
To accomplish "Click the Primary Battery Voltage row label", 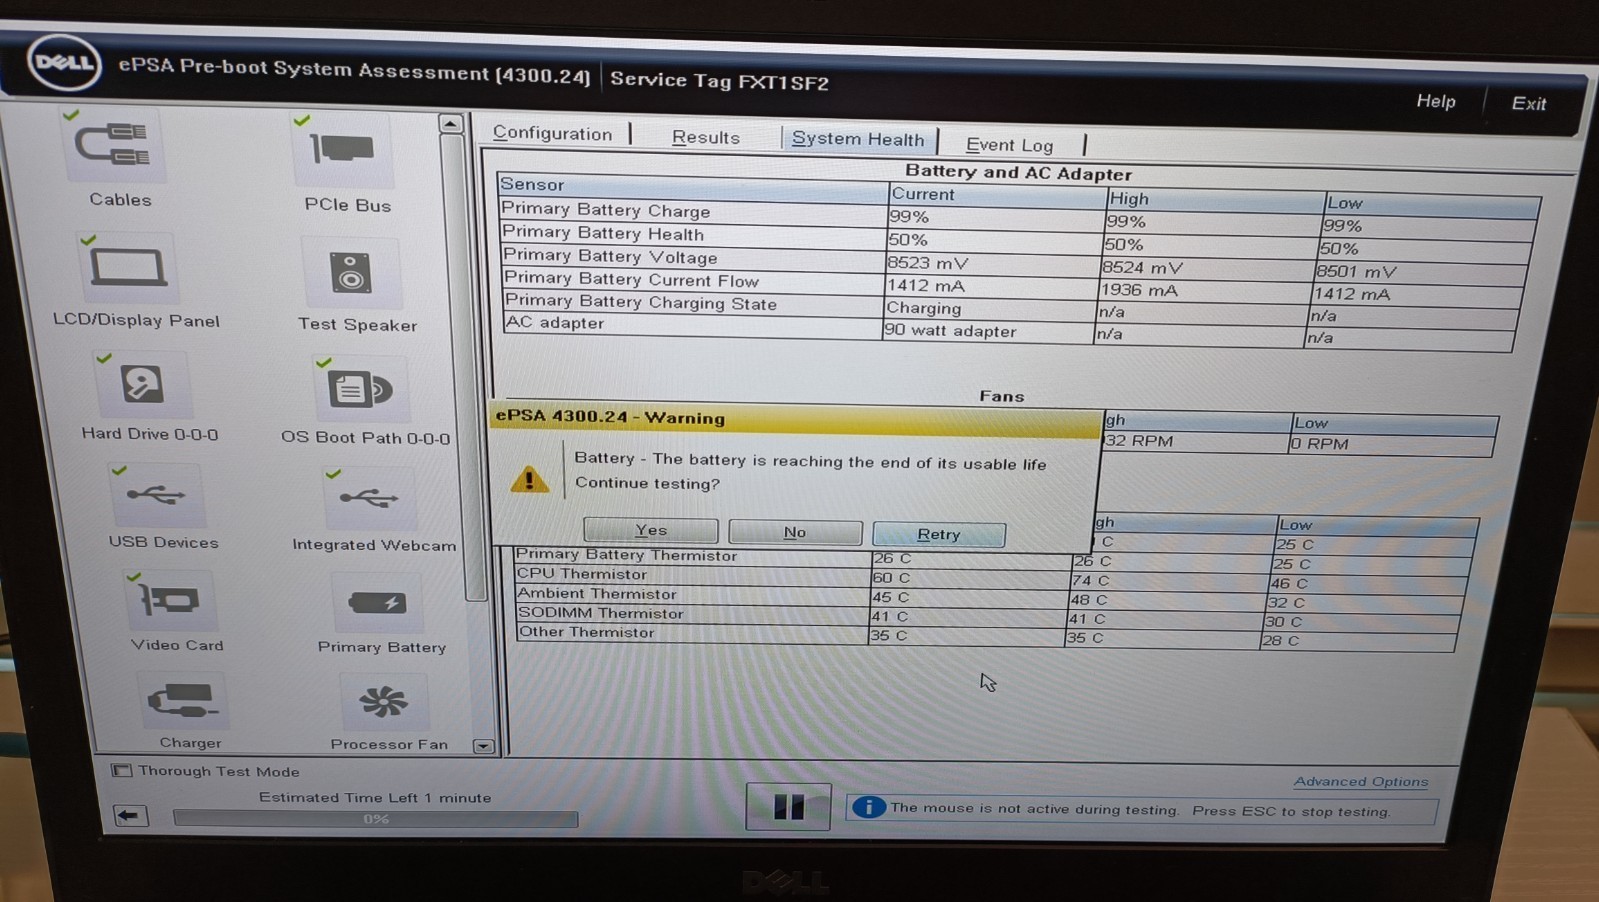I will pyautogui.click(x=610, y=256).
